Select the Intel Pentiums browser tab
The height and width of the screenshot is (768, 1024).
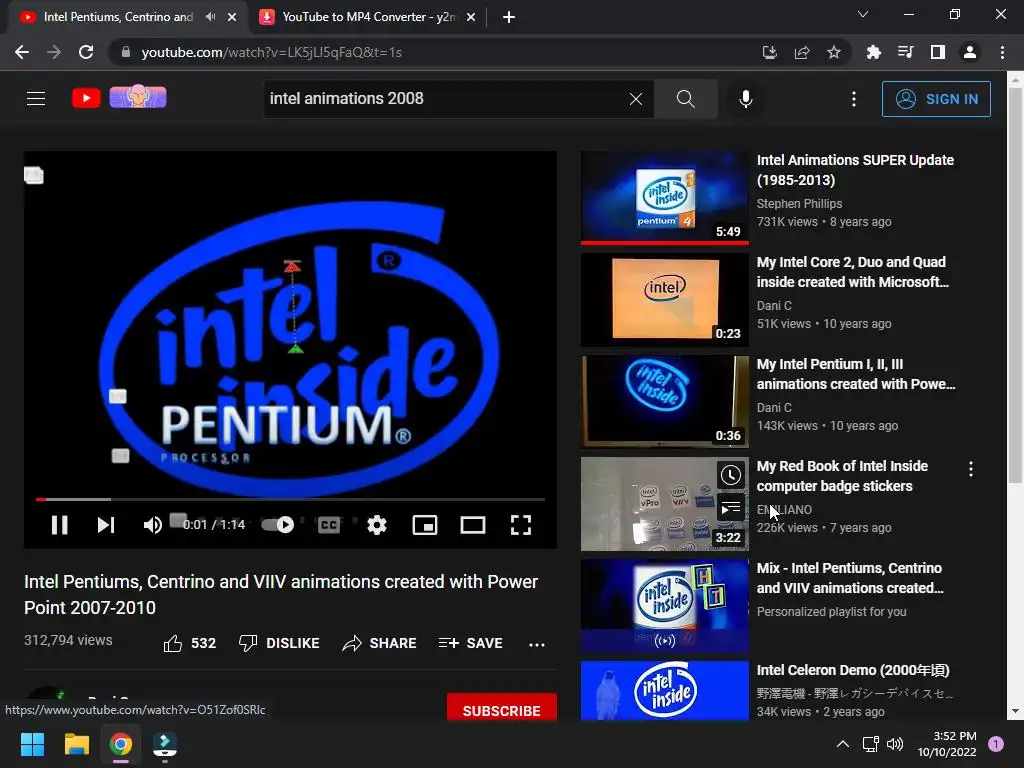118,17
